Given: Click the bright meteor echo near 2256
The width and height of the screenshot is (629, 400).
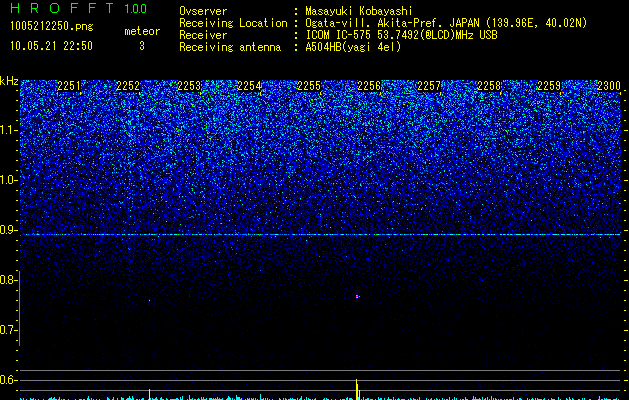Looking at the screenshot, I should pyautogui.click(x=357, y=297).
